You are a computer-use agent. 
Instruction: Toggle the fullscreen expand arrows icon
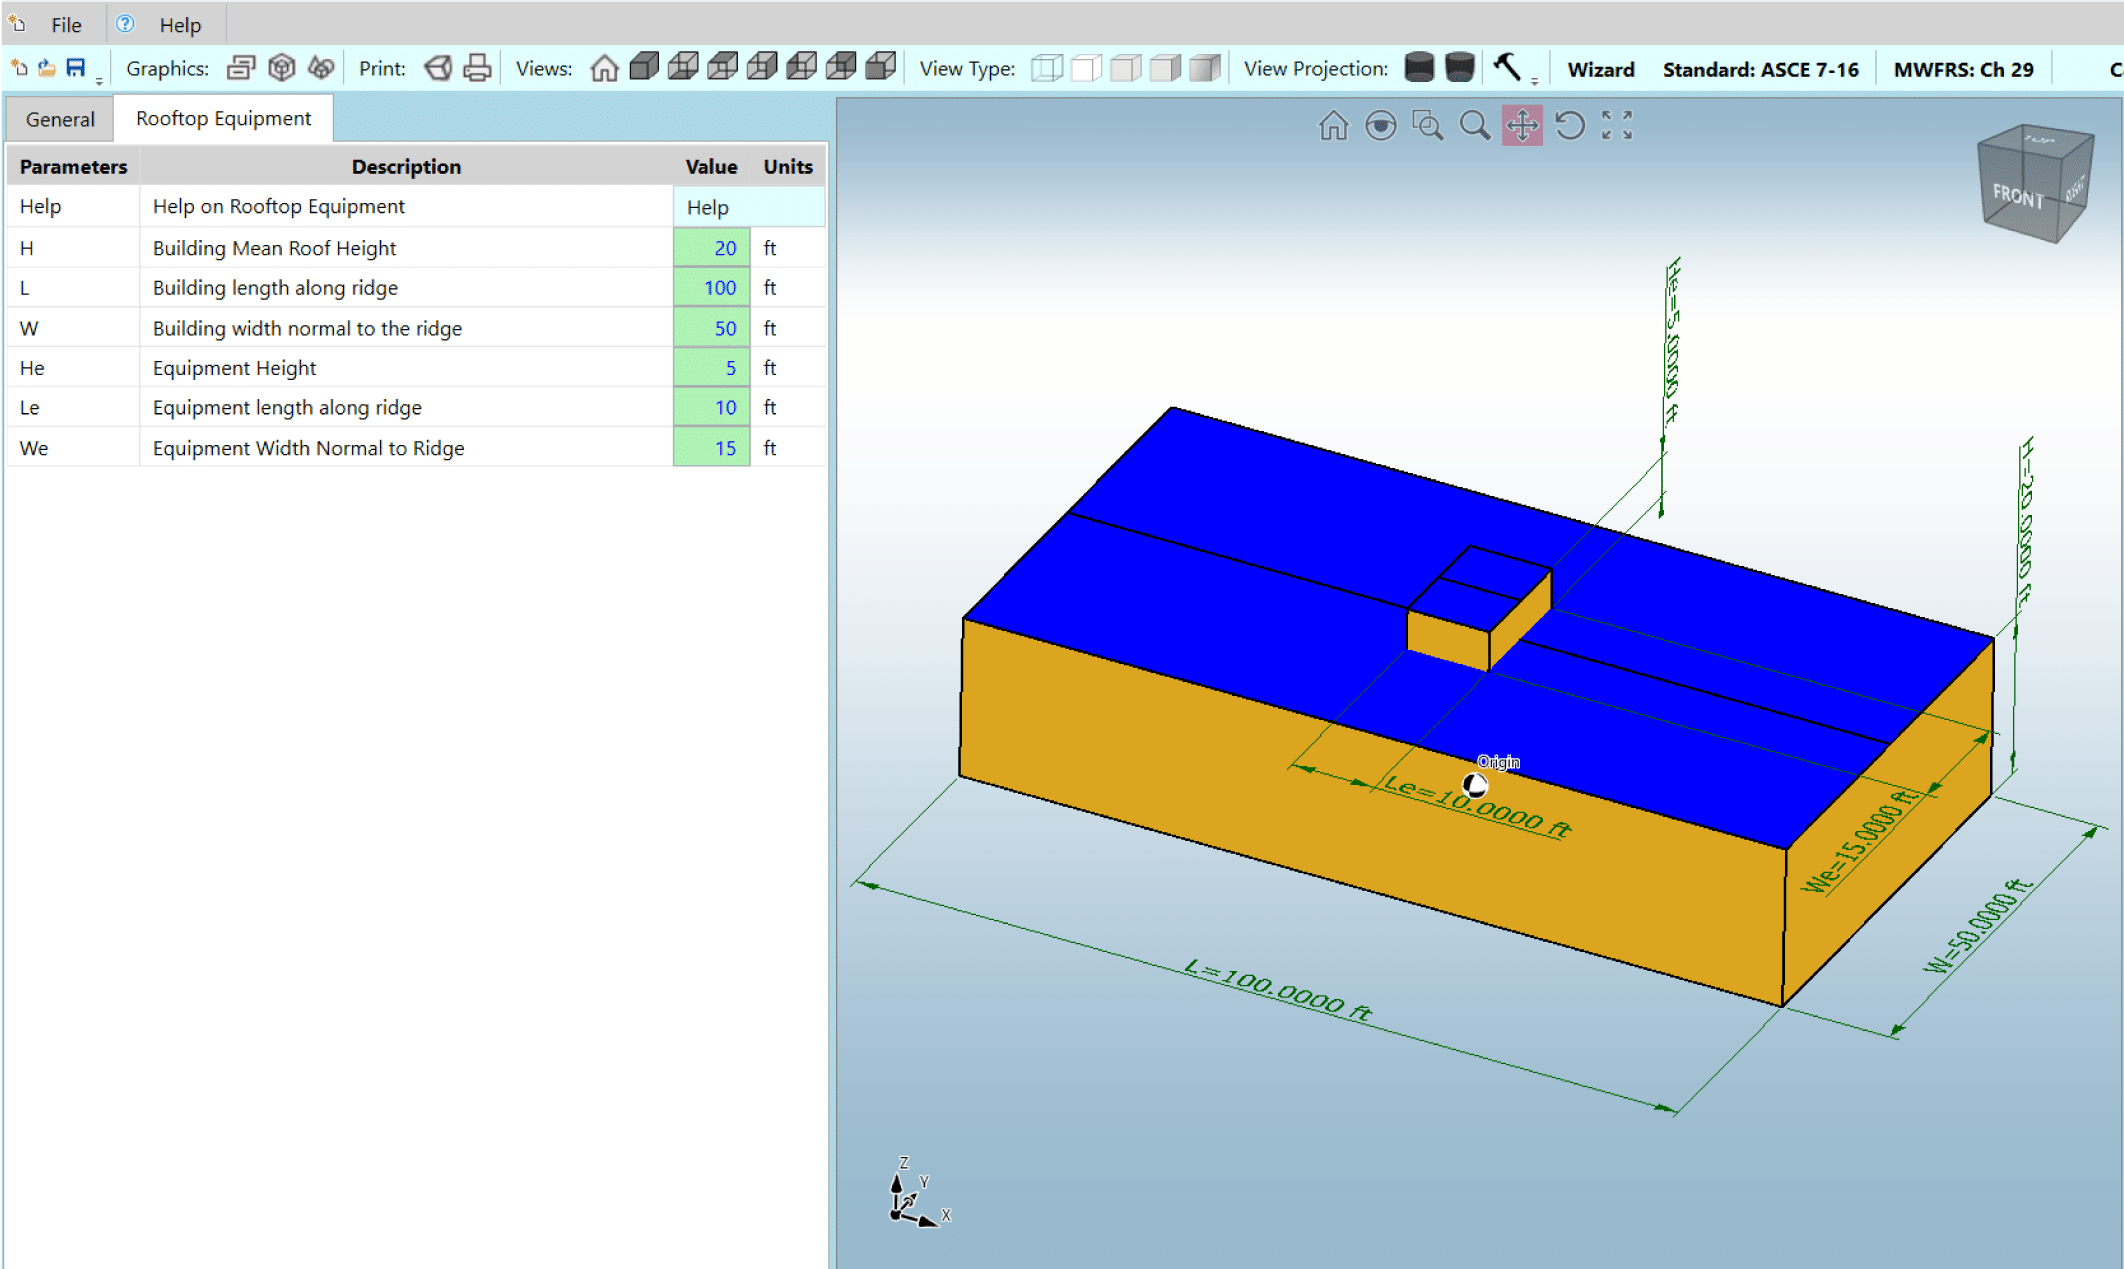[1617, 126]
